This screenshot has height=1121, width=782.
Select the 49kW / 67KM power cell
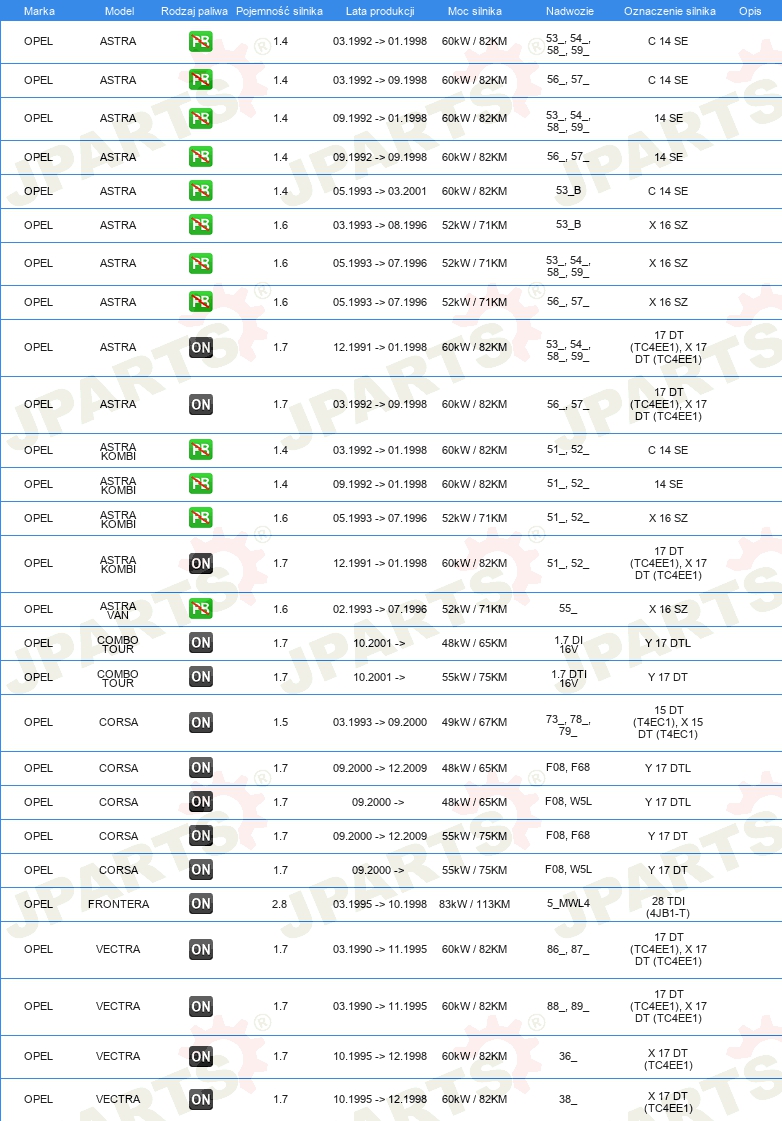click(x=475, y=723)
